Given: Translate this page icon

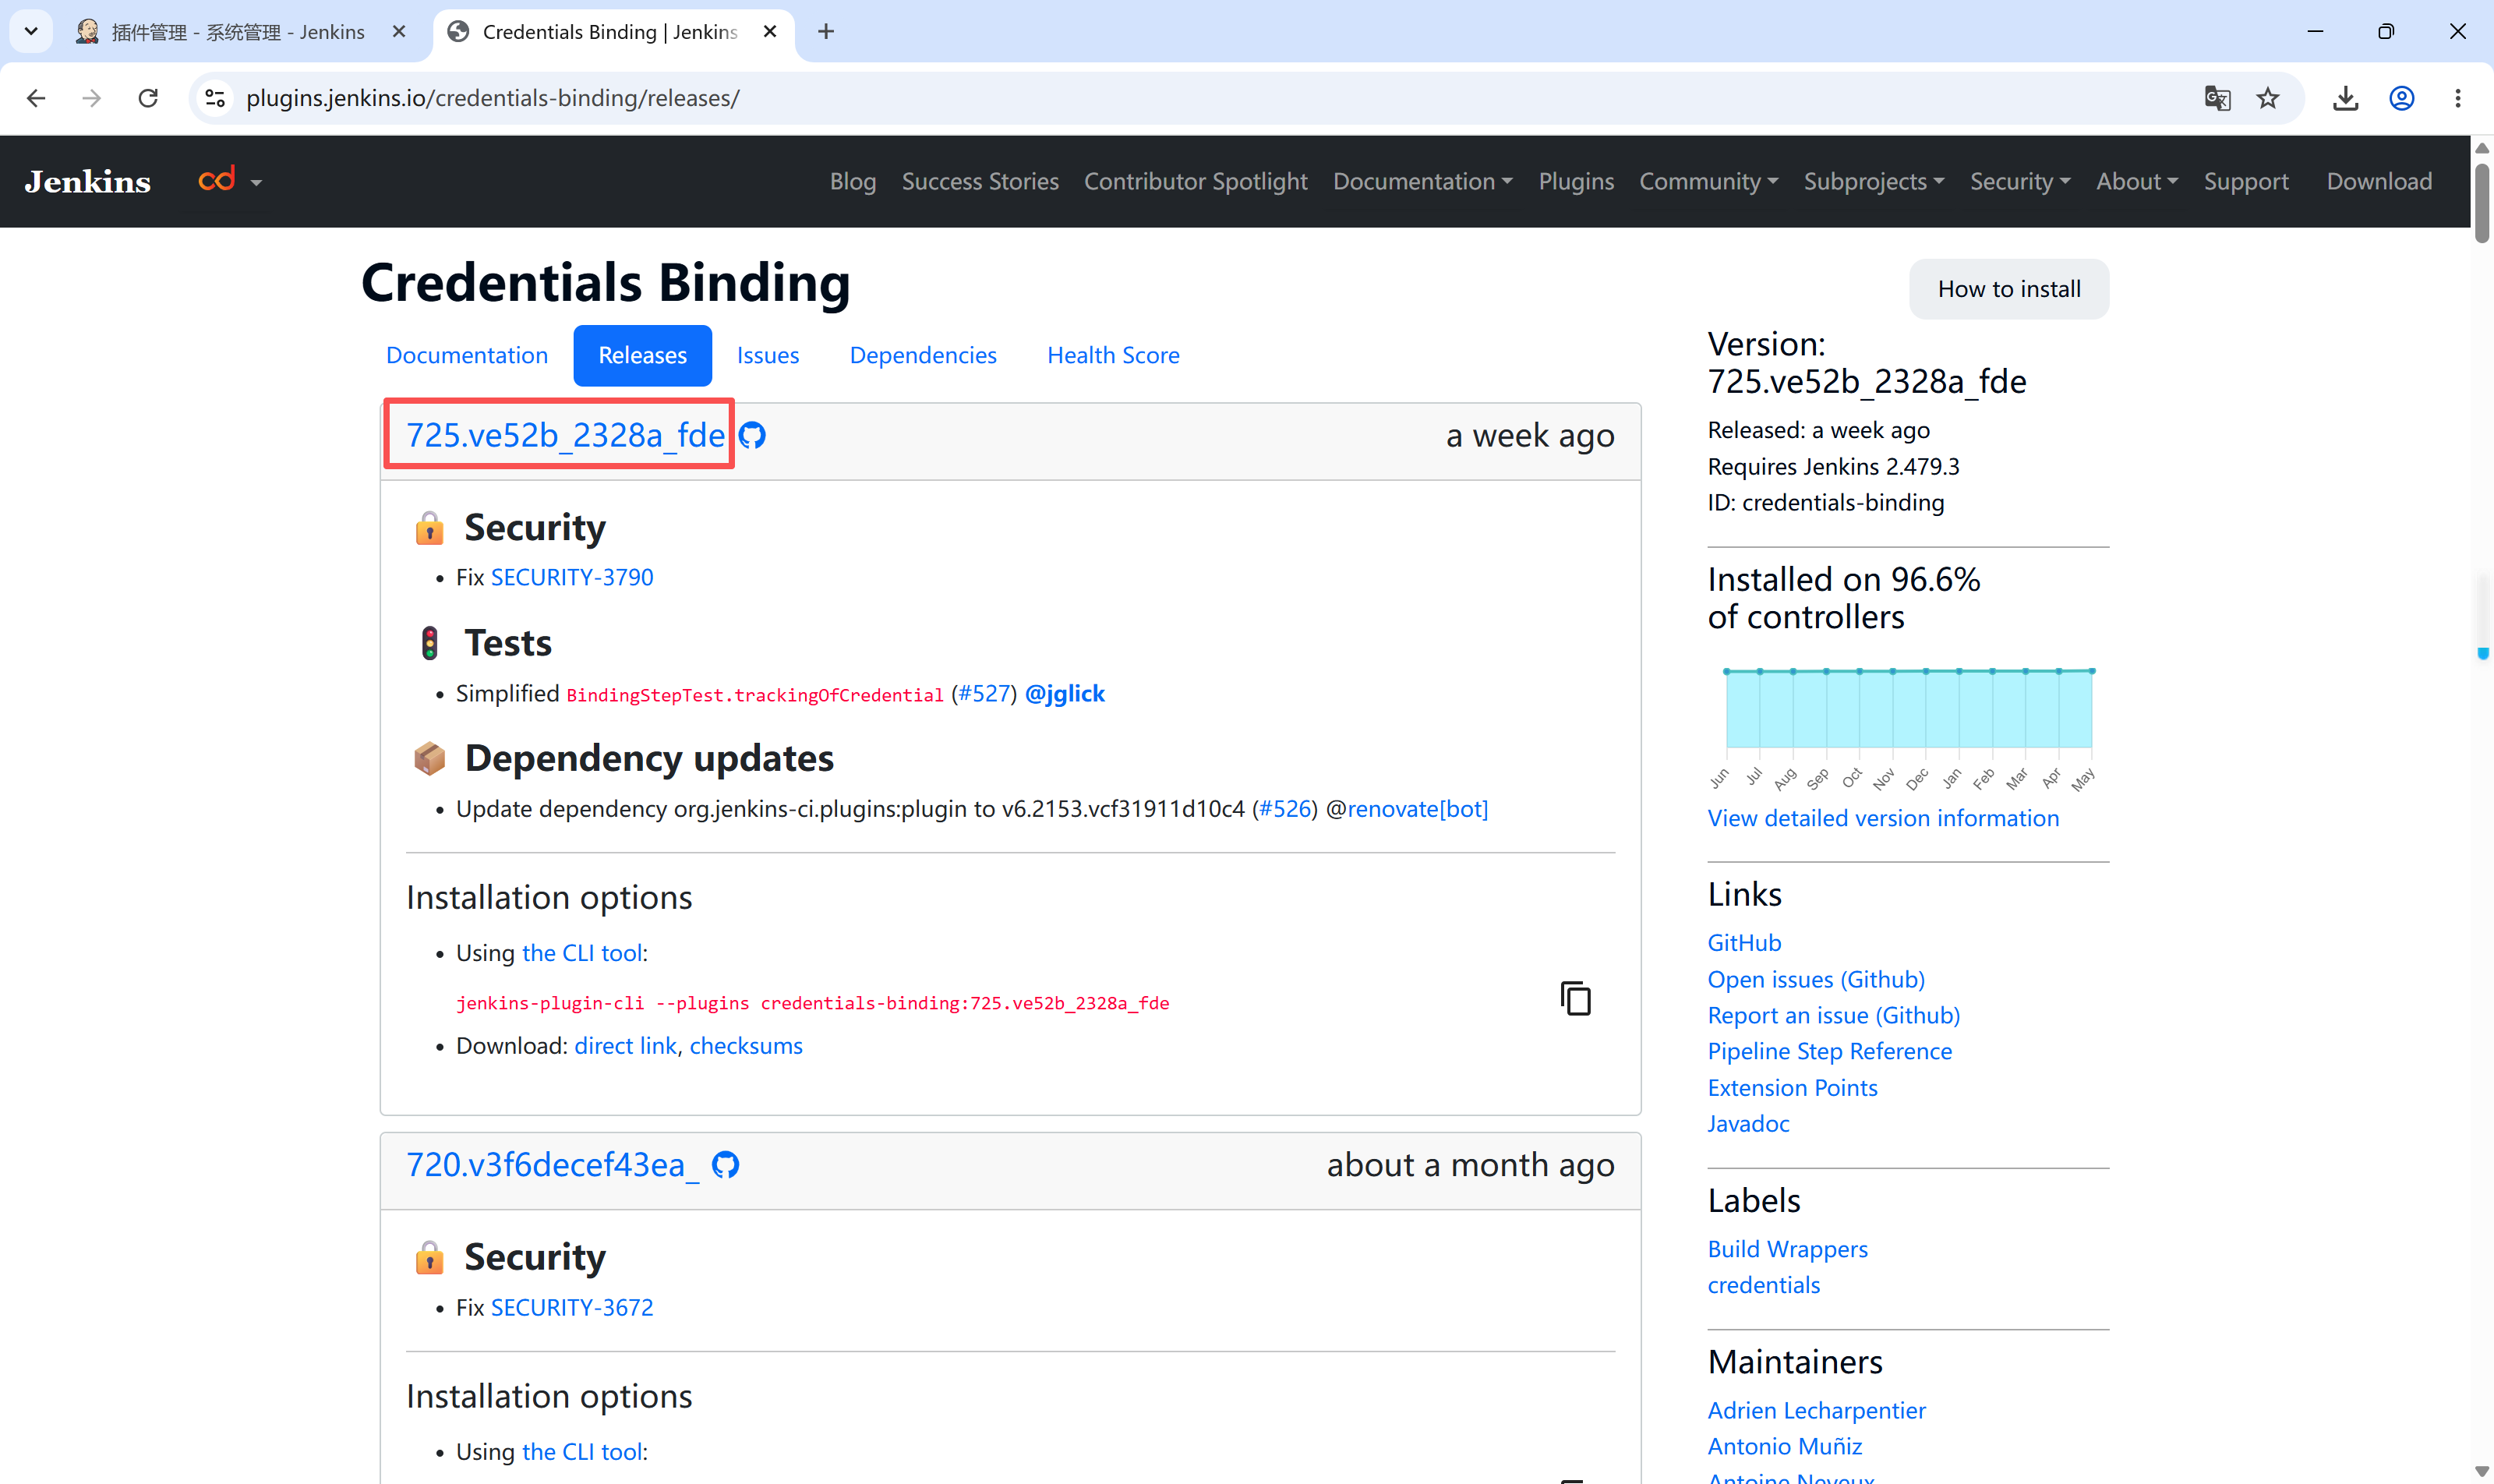Looking at the screenshot, I should [x=2217, y=98].
